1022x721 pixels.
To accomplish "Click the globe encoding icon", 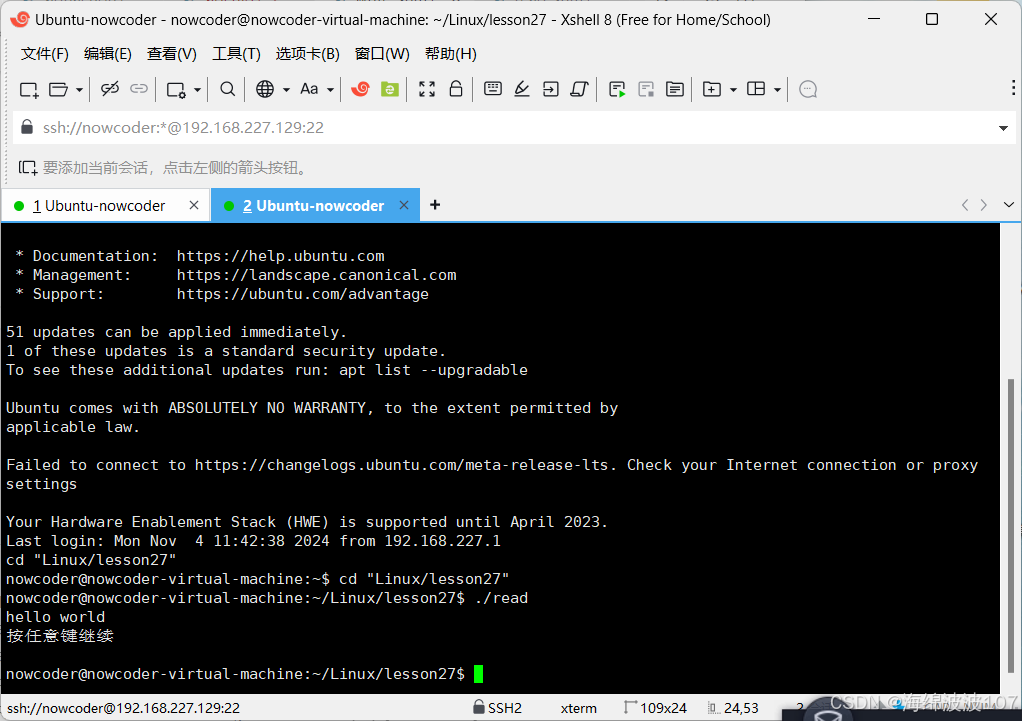I will point(265,89).
